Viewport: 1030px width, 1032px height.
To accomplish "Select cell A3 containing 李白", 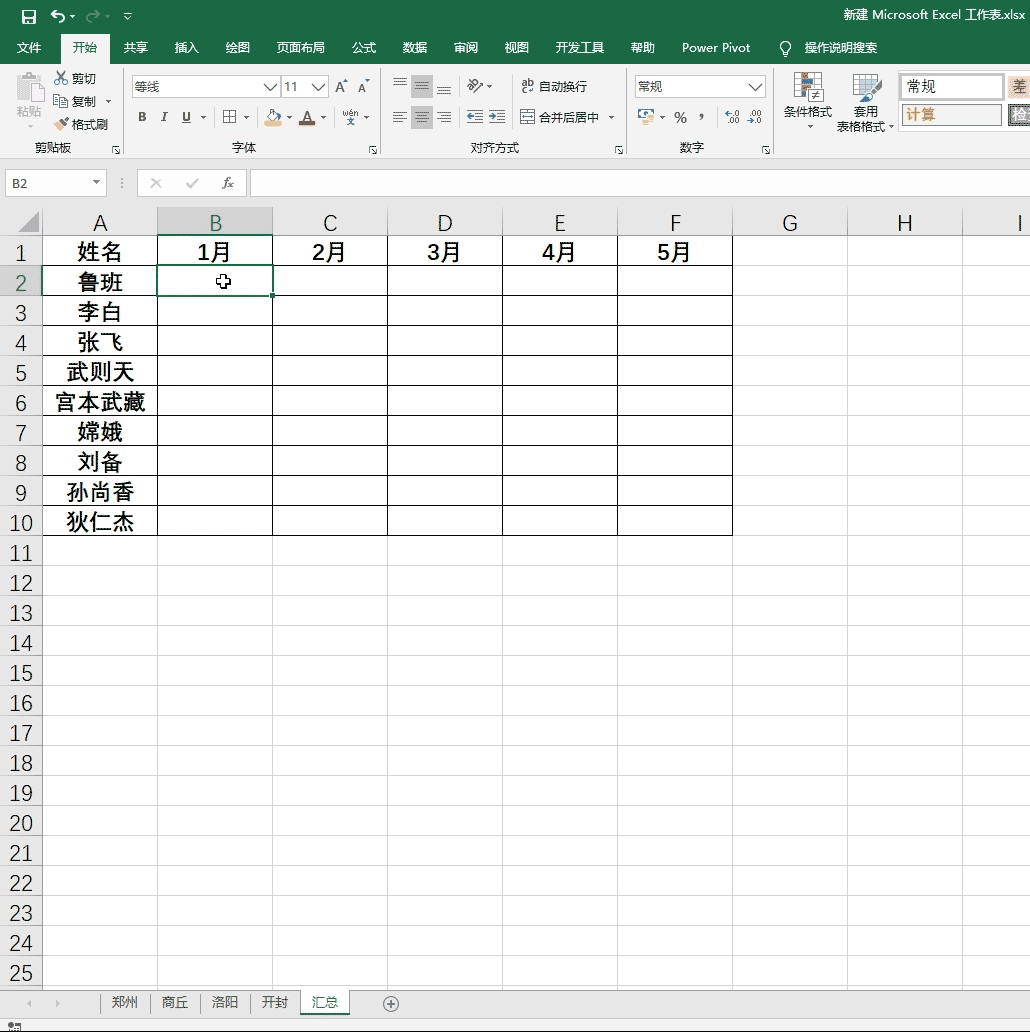I will coord(100,311).
